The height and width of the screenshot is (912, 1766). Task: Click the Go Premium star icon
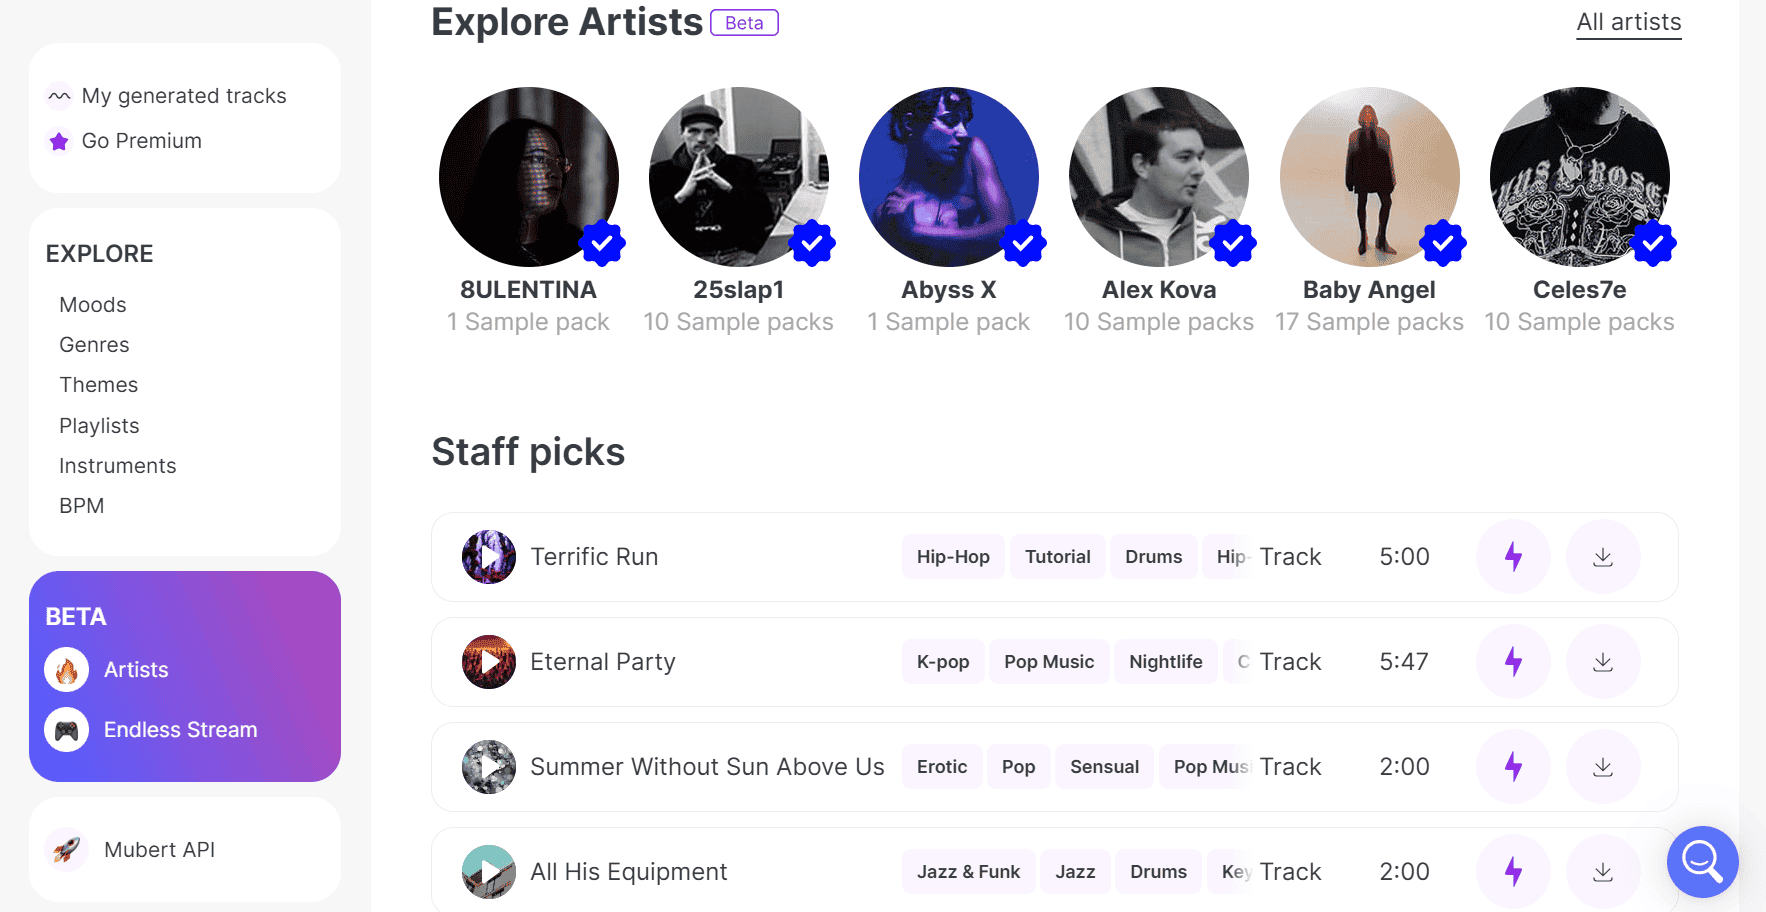point(58,141)
